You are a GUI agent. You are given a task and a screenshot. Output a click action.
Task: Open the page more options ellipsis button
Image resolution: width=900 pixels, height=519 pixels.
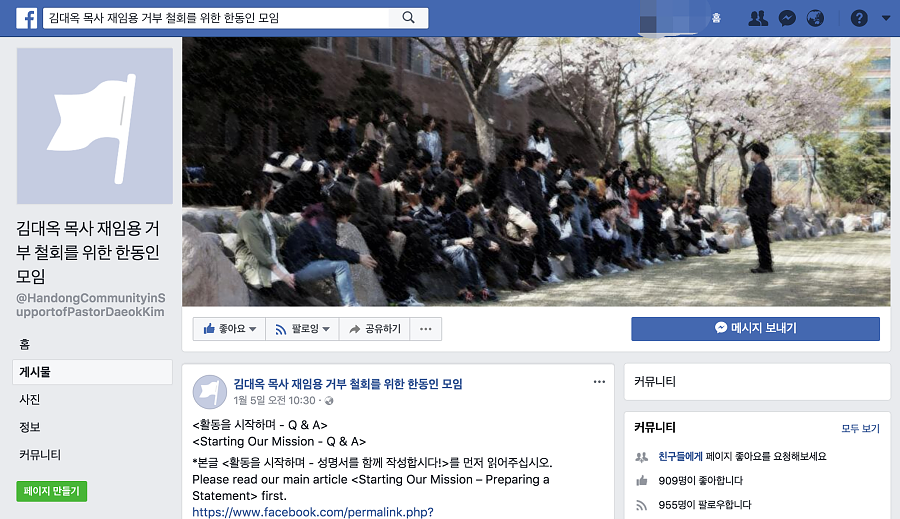425,329
